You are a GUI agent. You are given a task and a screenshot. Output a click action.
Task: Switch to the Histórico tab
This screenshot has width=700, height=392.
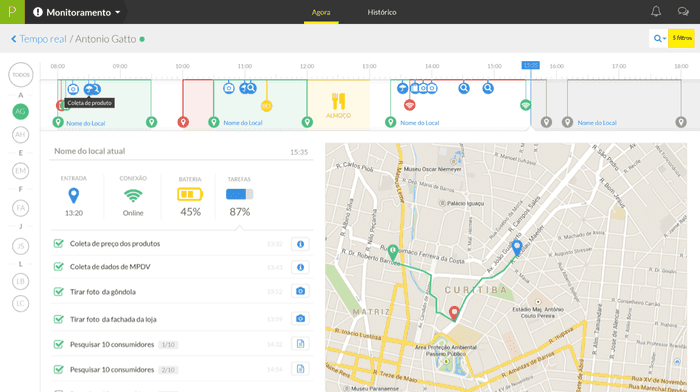[x=382, y=12]
